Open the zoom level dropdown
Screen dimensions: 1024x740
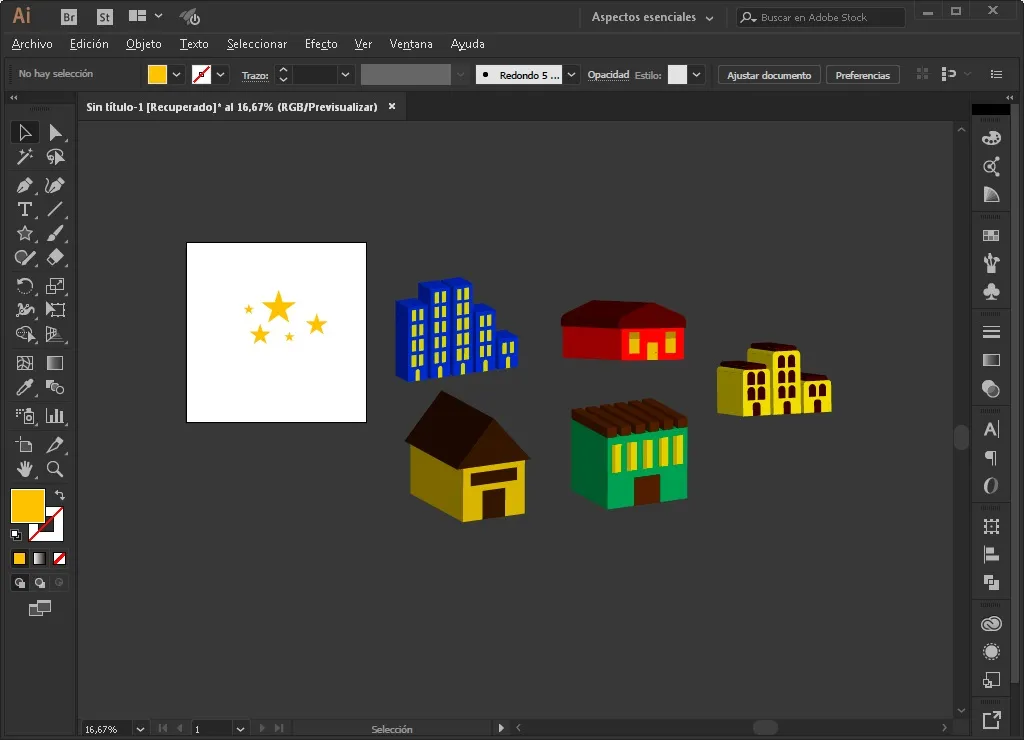coord(140,729)
